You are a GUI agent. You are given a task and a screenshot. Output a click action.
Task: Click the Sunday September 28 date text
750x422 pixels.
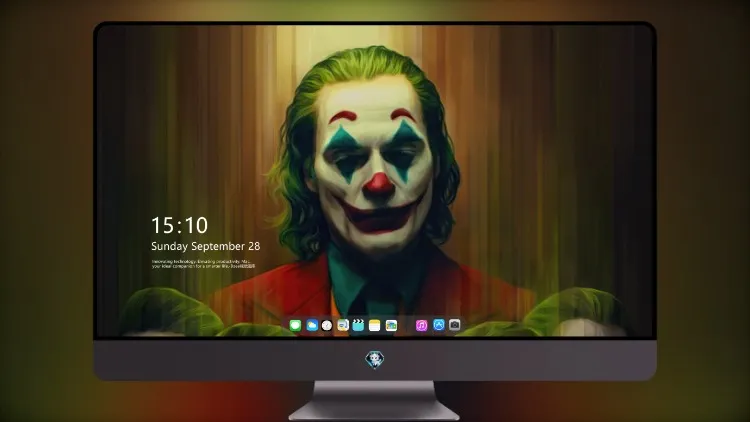[x=206, y=246]
